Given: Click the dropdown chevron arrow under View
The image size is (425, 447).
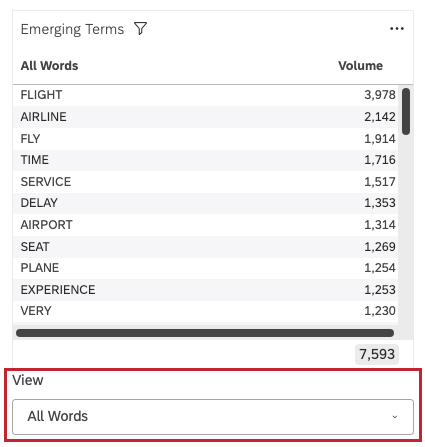Looking at the screenshot, I should [x=395, y=417].
